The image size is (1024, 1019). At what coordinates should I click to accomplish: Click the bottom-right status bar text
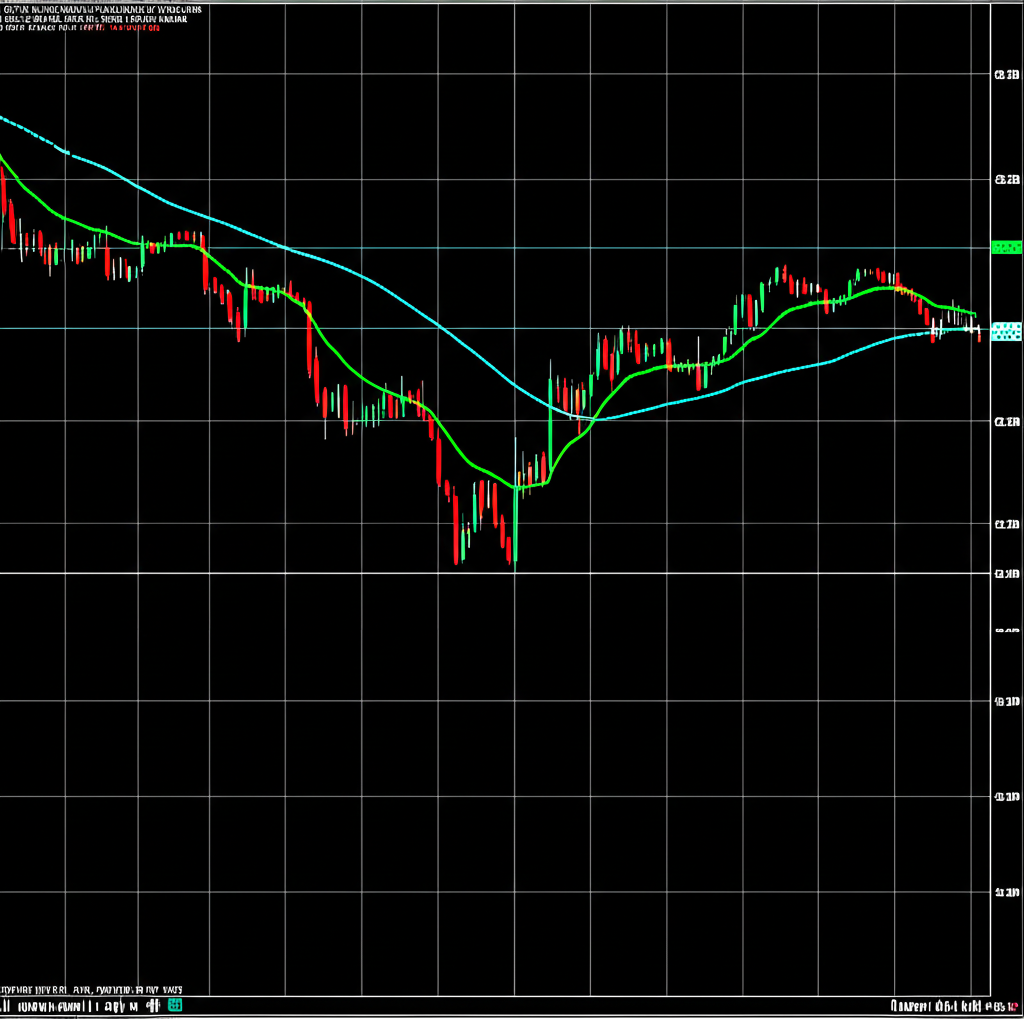coord(950,1005)
